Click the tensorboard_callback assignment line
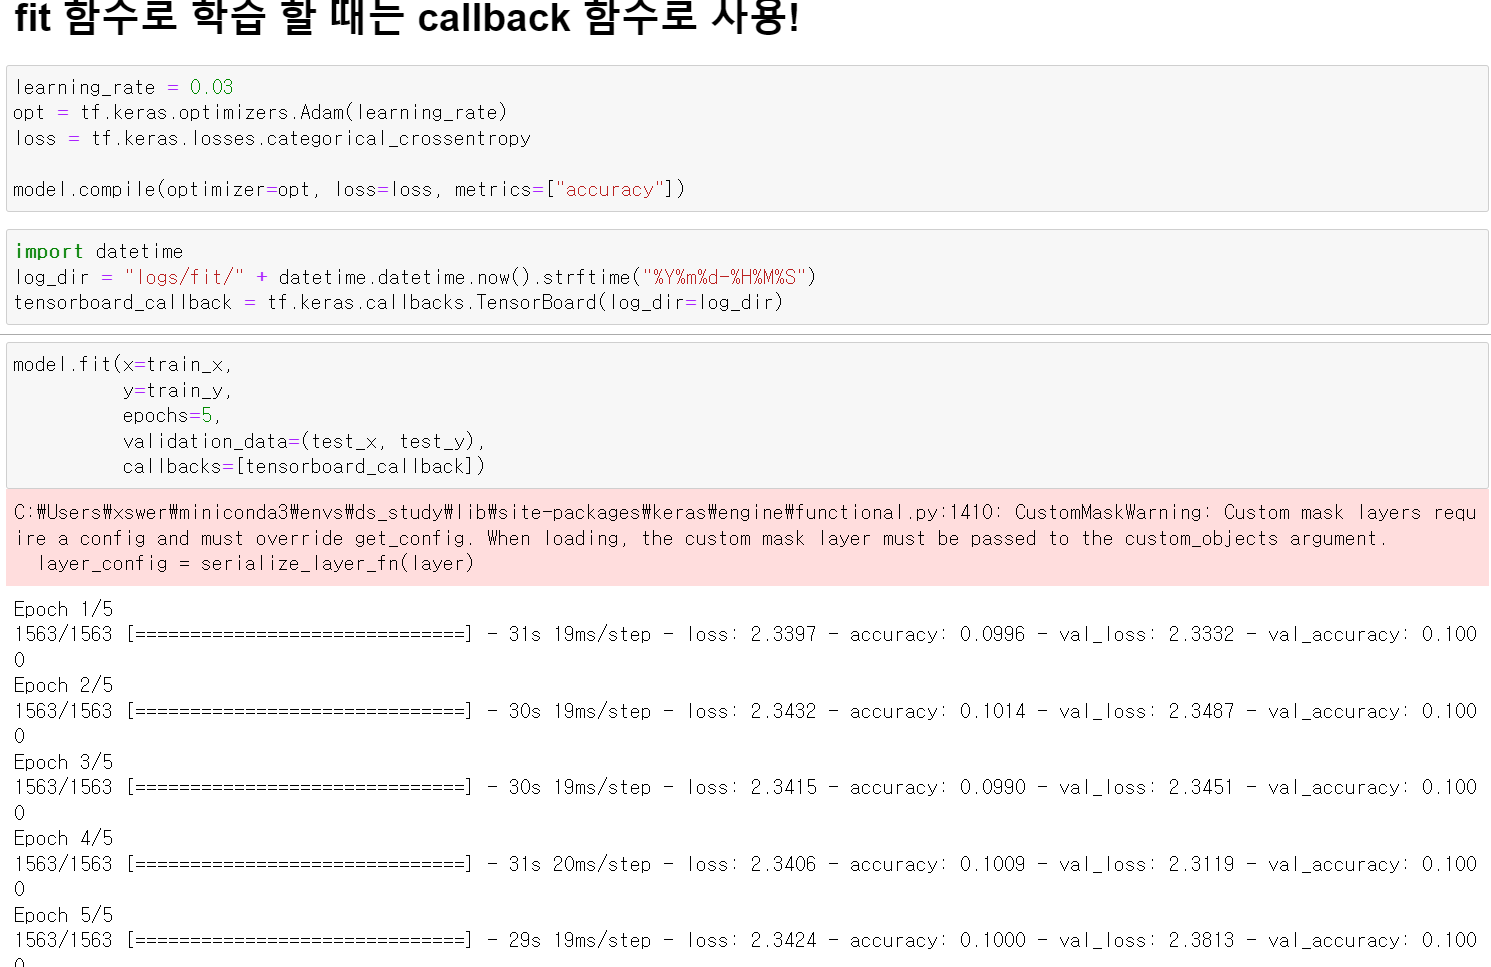1491x967 pixels. click(x=398, y=302)
